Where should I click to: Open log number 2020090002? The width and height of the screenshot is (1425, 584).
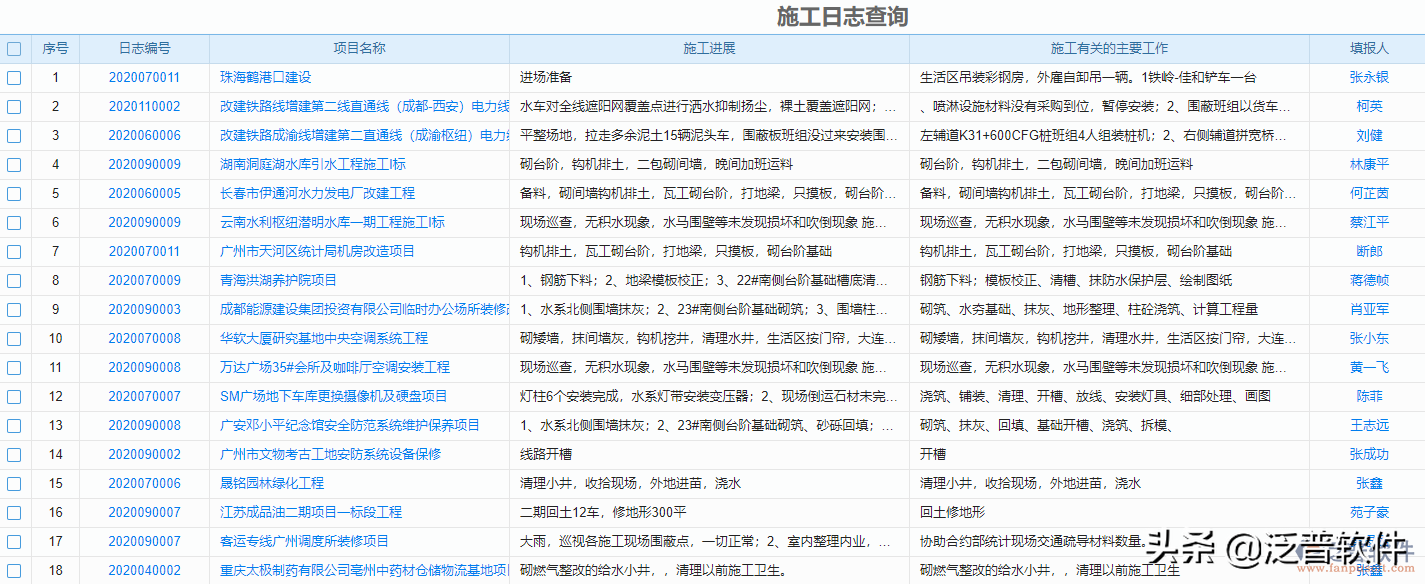click(x=145, y=454)
